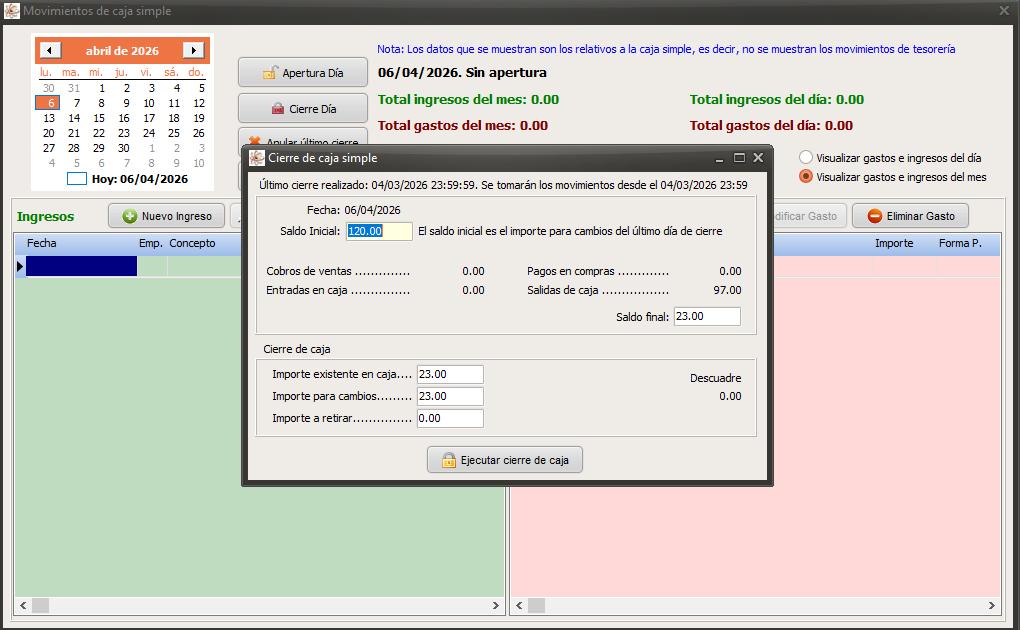
Task: Maximize the Cierre de caja simple dialog
Action: pos(739,158)
